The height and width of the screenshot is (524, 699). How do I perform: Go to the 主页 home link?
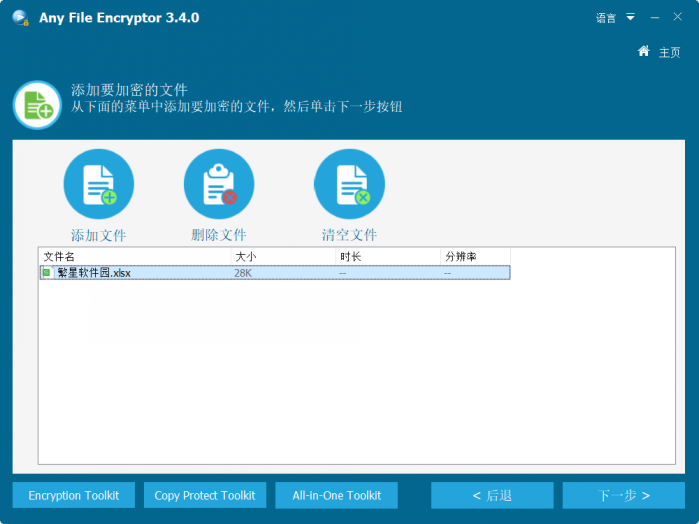coord(669,52)
